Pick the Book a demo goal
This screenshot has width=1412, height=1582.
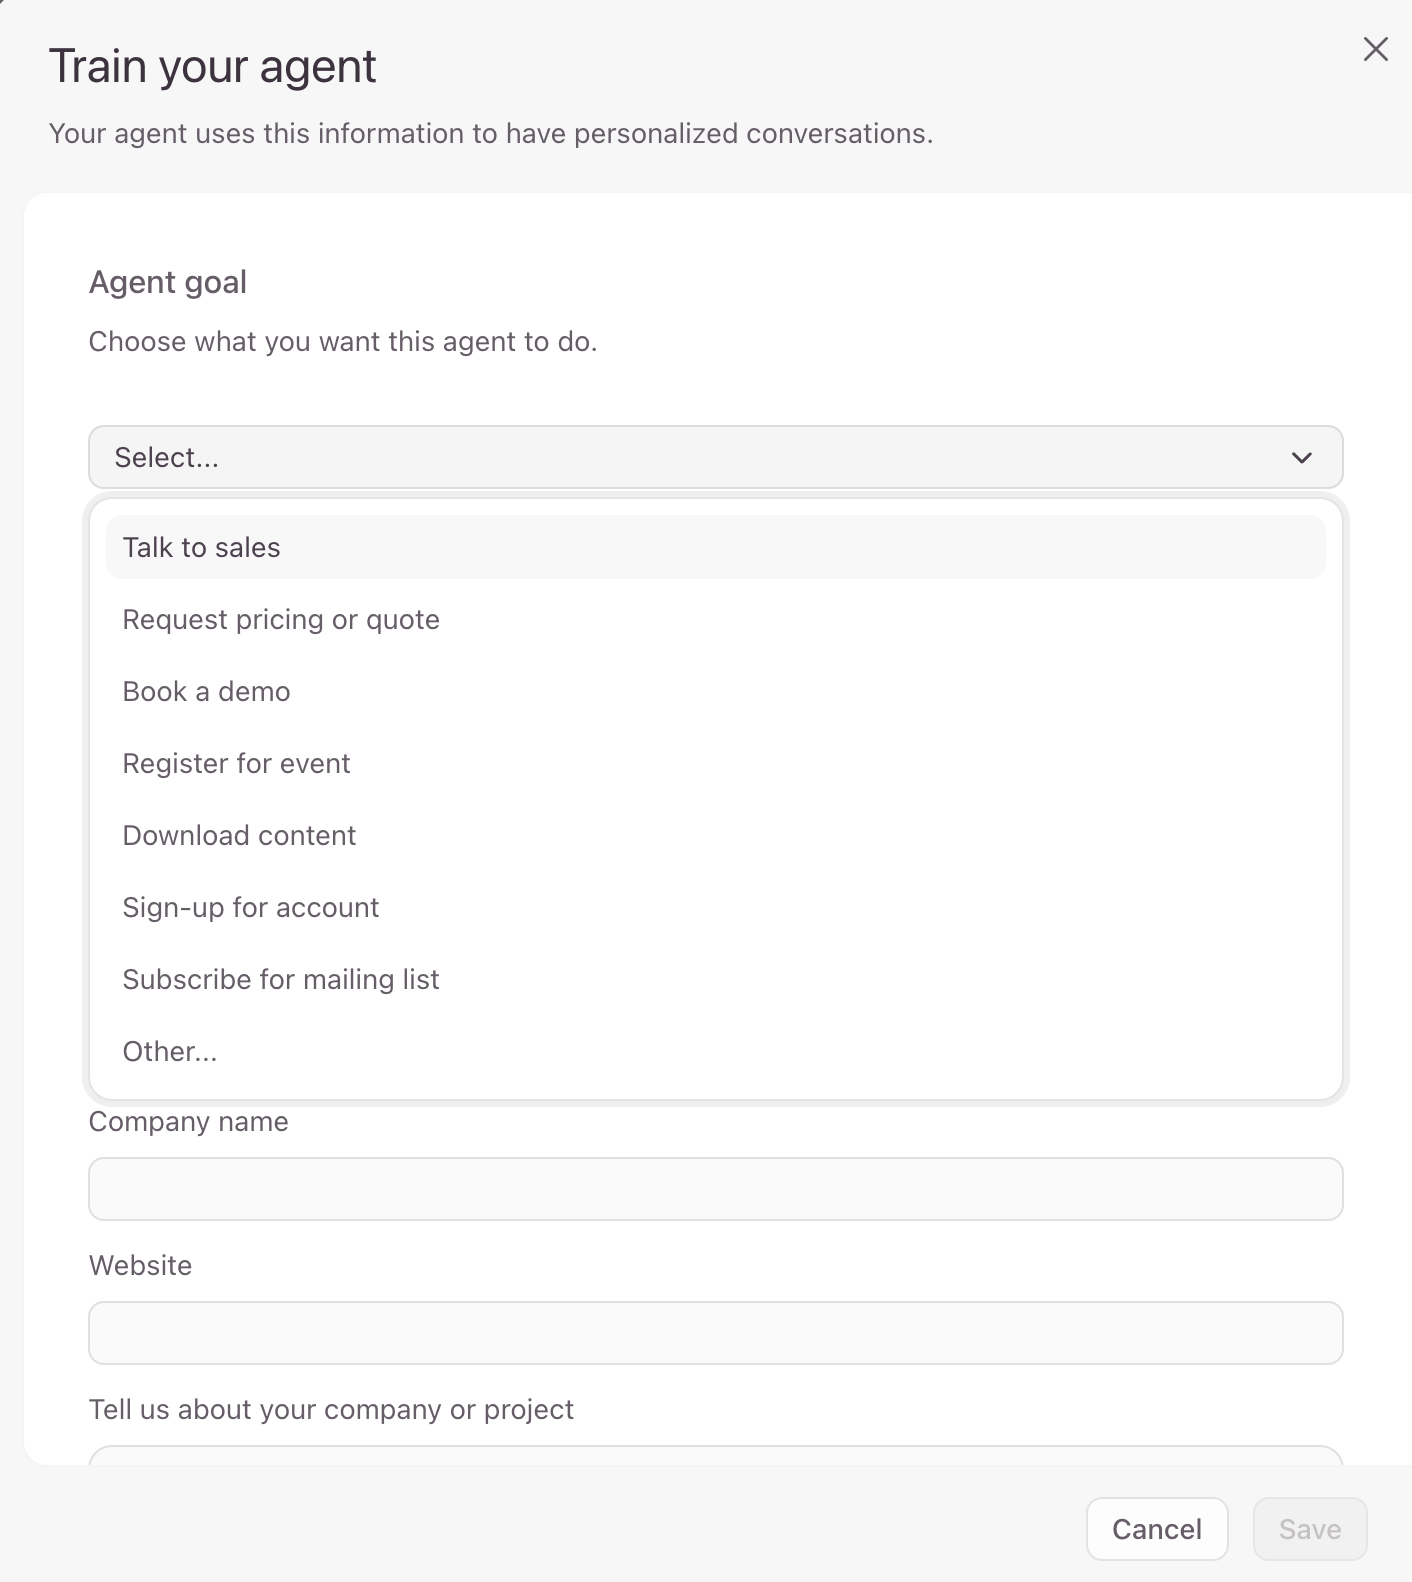206,692
